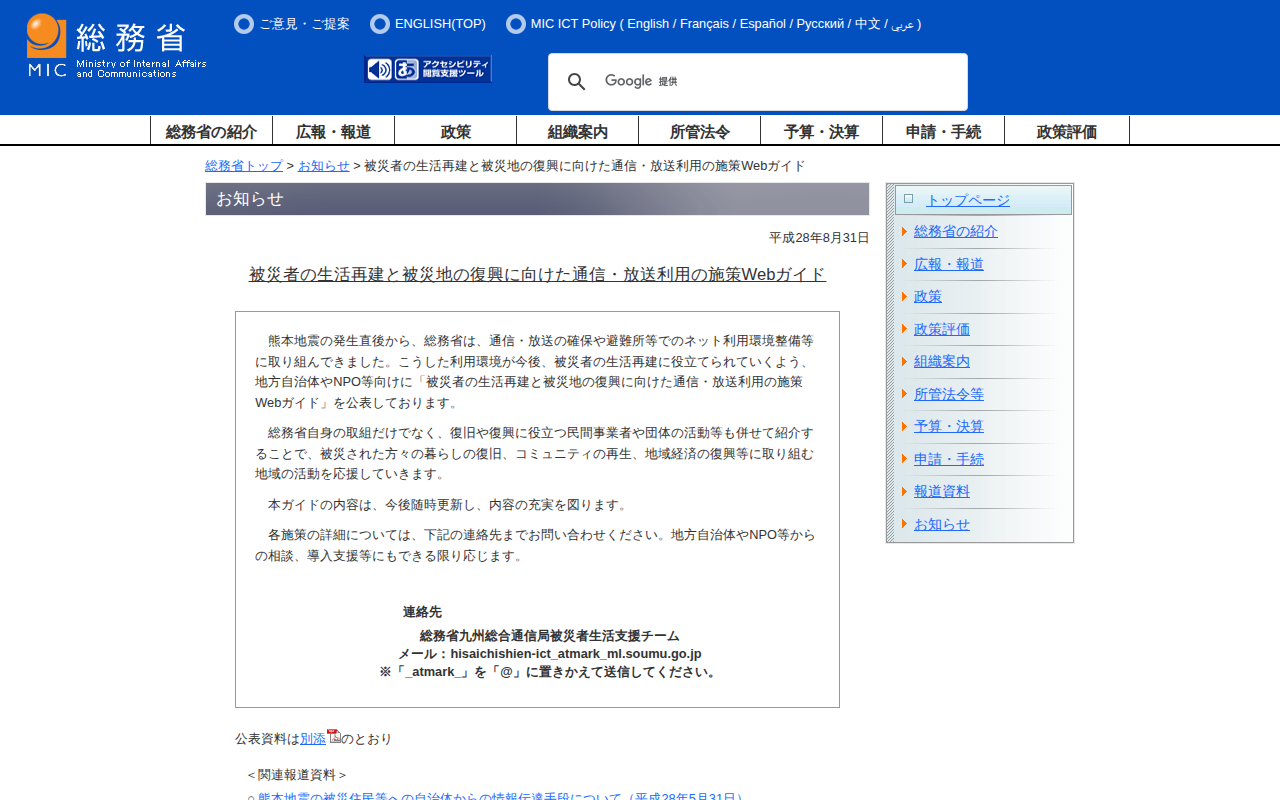Click the 総務省トップ breadcrumb link
Screen dimensions: 1280x800
(244, 166)
